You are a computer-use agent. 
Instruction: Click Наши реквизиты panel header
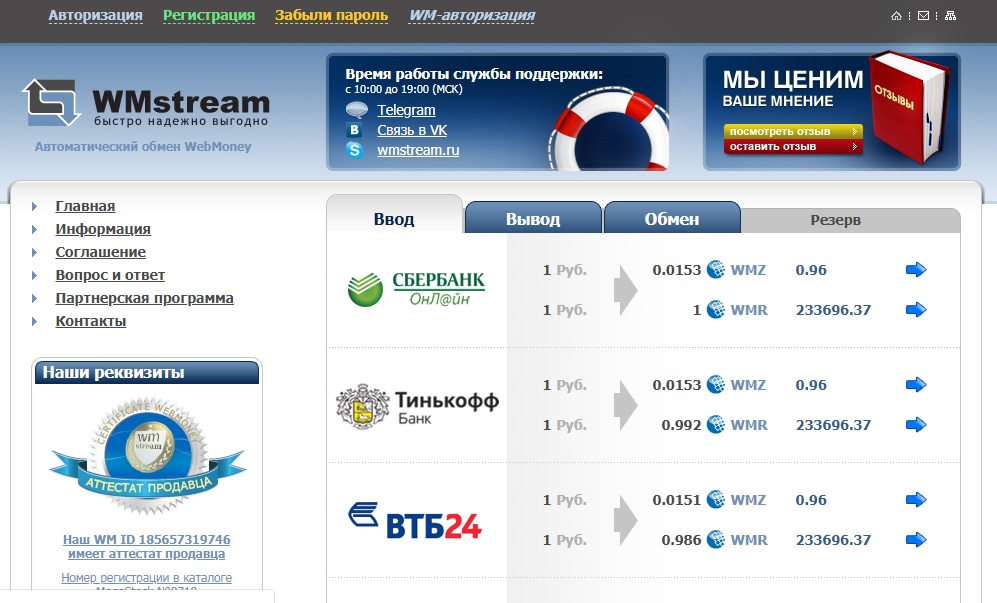coord(147,372)
